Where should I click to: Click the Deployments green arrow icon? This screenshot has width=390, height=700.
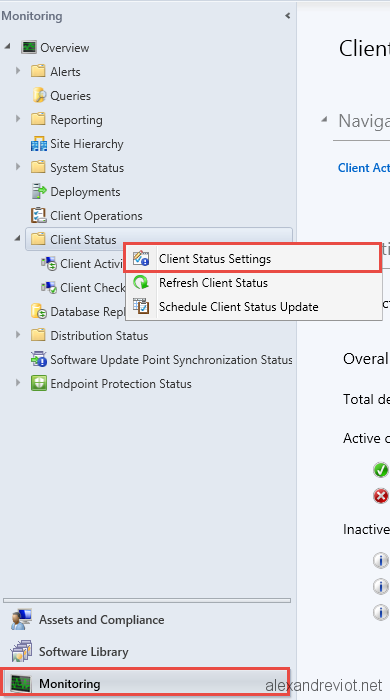(39, 192)
